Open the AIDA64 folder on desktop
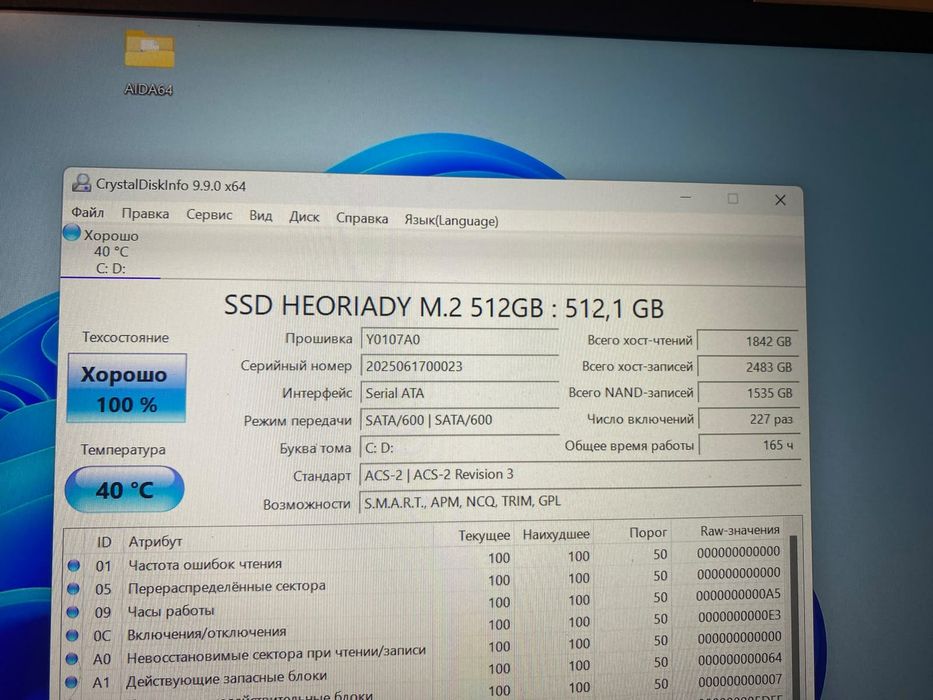933x700 pixels. tap(149, 62)
